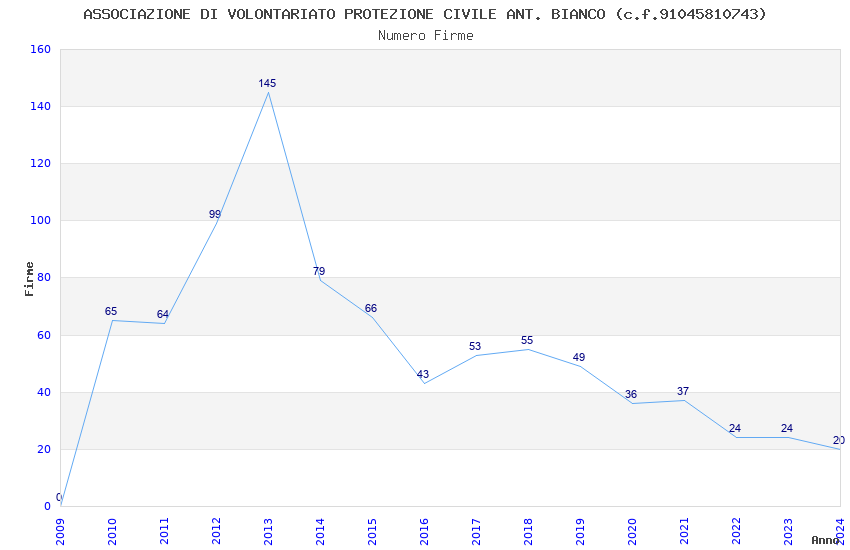Image resolution: width=850 pixels, height=550 pixels.
Task: Click the Numero Firme subtitle
Action: pyautogui.click(x=426, y=36)
